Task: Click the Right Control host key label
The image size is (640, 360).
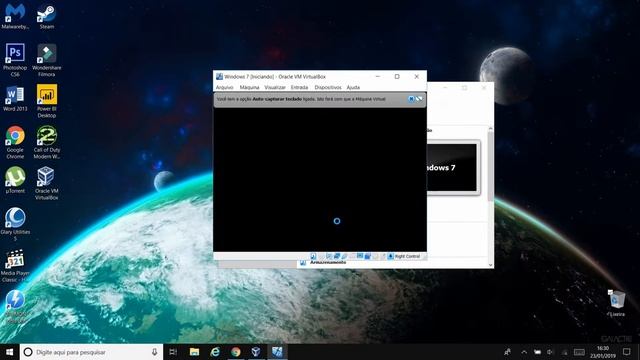Action: coord(407,256)
